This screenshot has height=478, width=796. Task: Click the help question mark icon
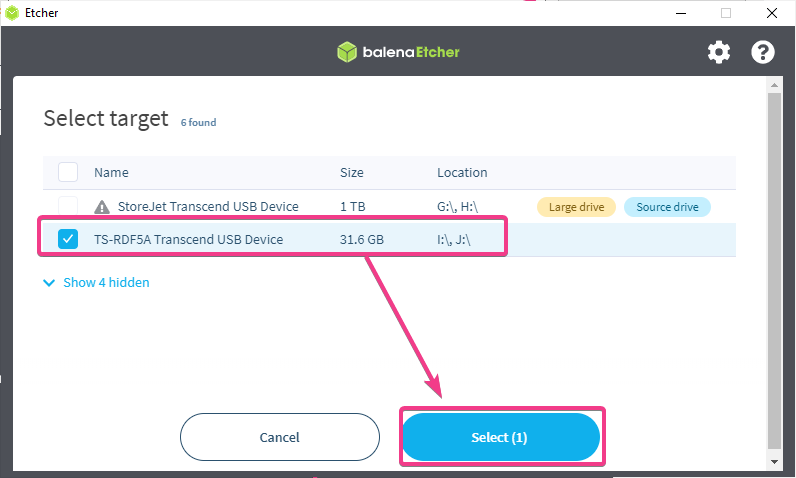click(x=763, y=52)
